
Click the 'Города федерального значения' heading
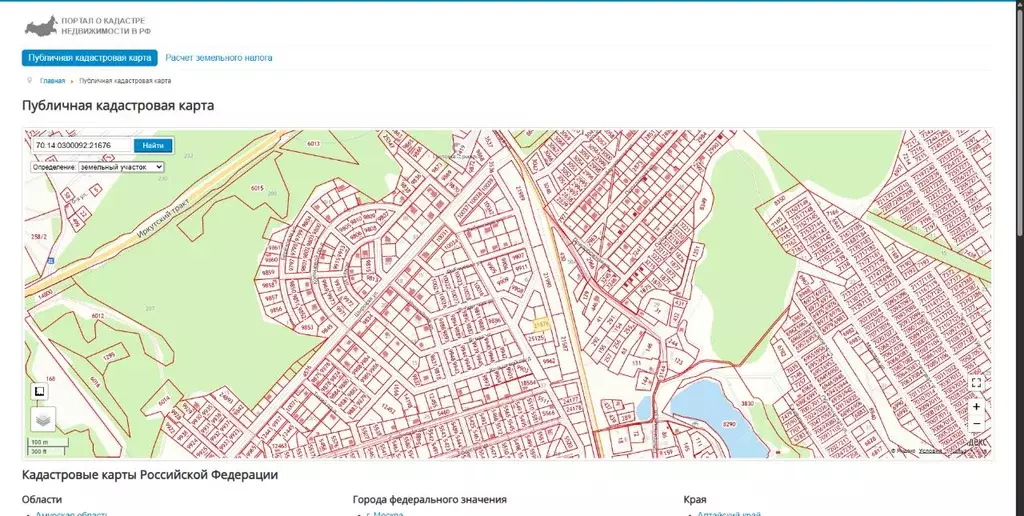coord(430,500)
